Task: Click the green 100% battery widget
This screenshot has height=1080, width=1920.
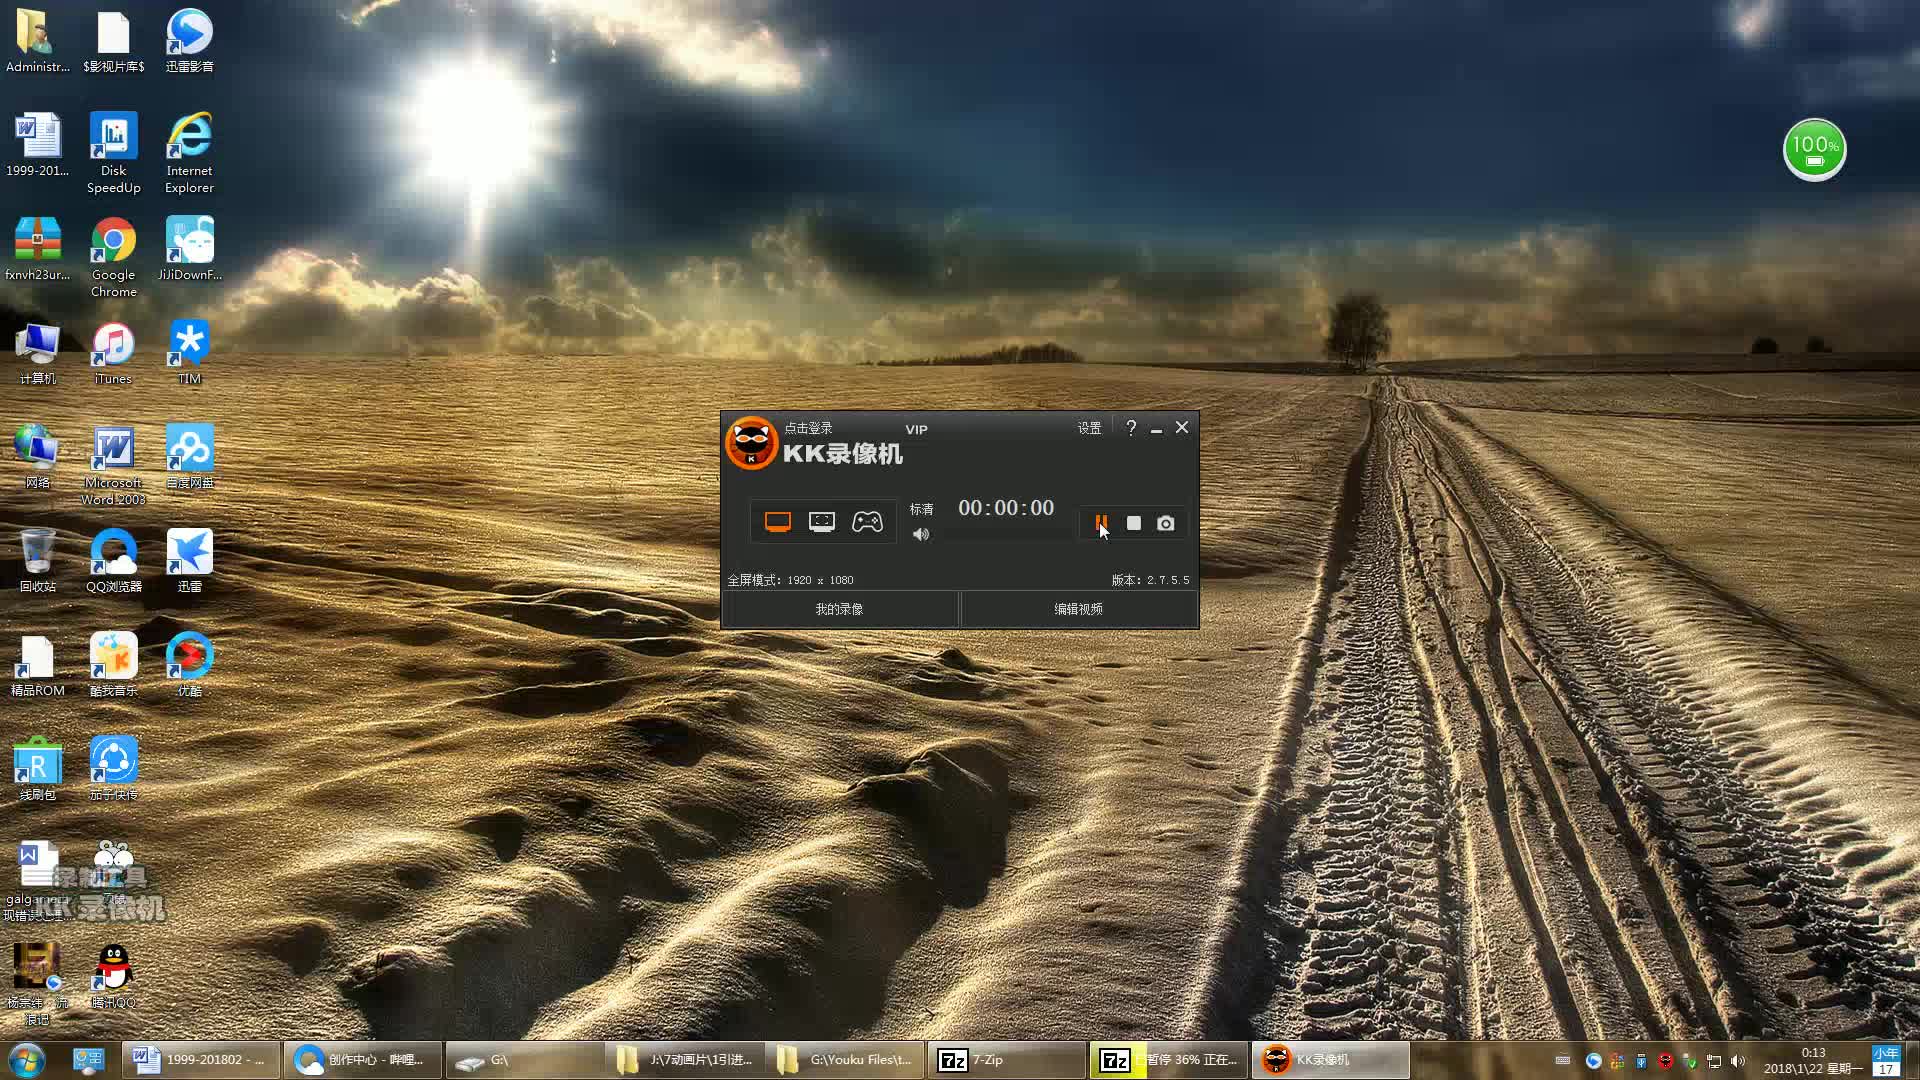Action: 1814,150
